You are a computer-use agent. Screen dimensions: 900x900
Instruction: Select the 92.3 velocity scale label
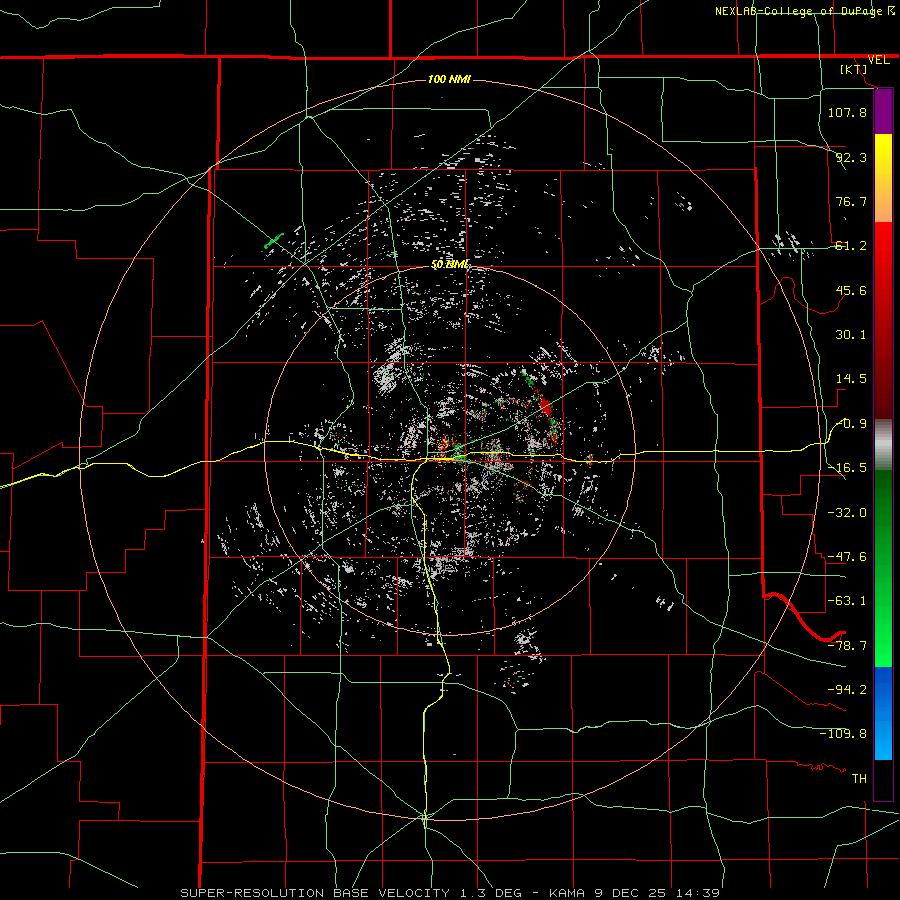(x=850, y=157)
